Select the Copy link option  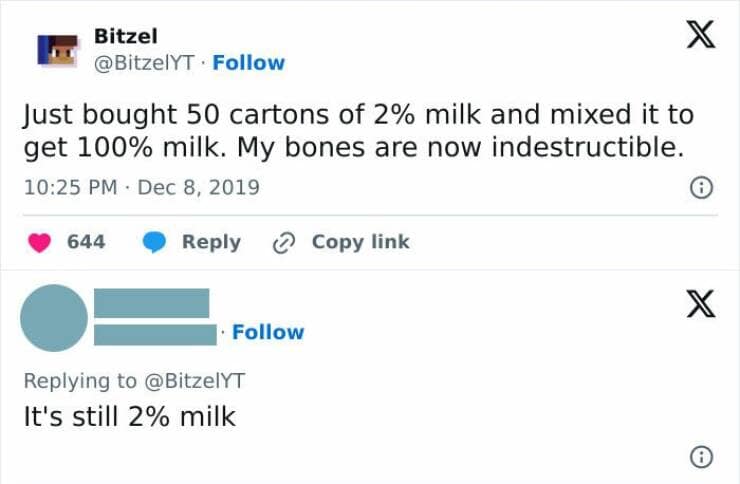click(360, 242)
